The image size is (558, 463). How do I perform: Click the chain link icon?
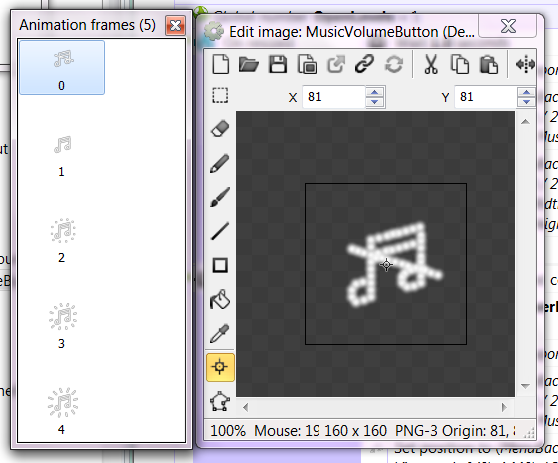click(365, 64)
